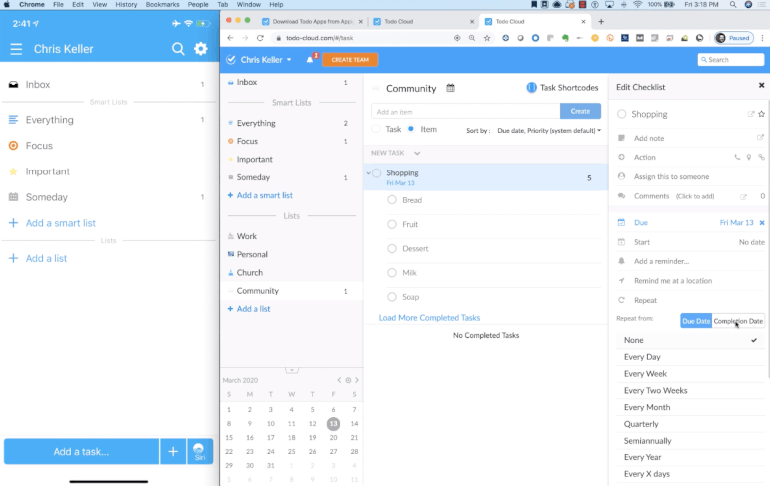This screenshot has height=486, width=770.
Task: Open Shopping name in the expanded editor icon
Action: [x=751, y=114]
